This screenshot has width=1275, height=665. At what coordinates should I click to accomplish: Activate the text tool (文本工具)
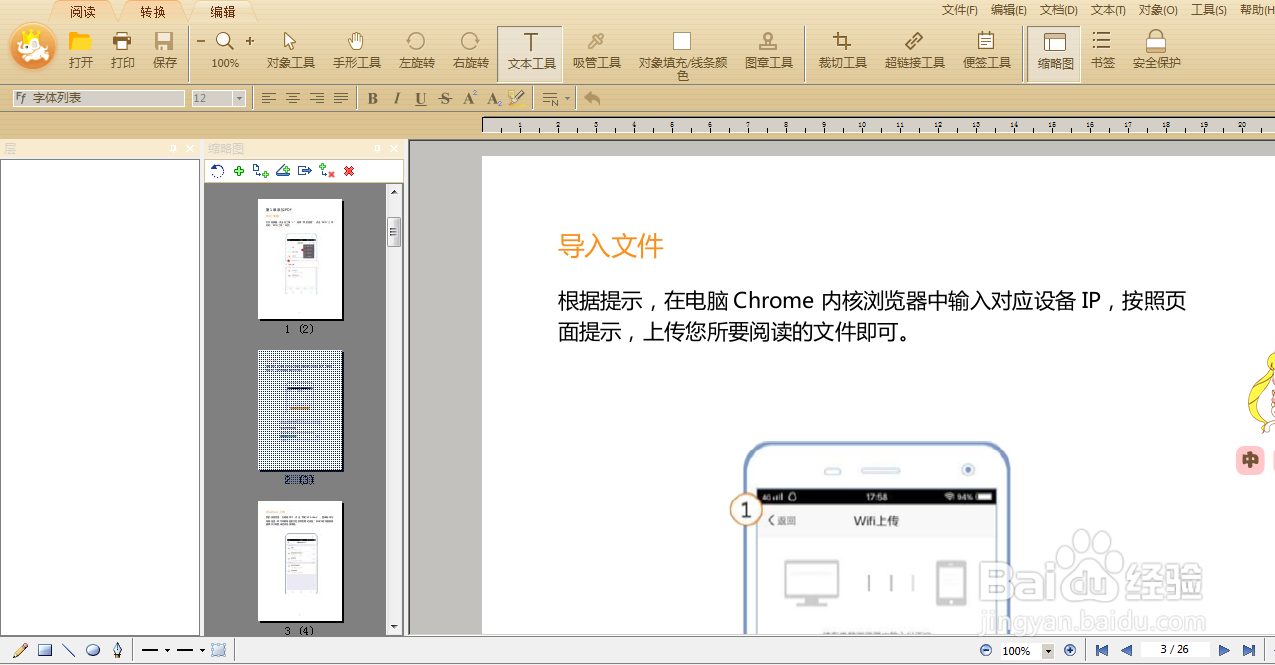(x=529, y=50)
